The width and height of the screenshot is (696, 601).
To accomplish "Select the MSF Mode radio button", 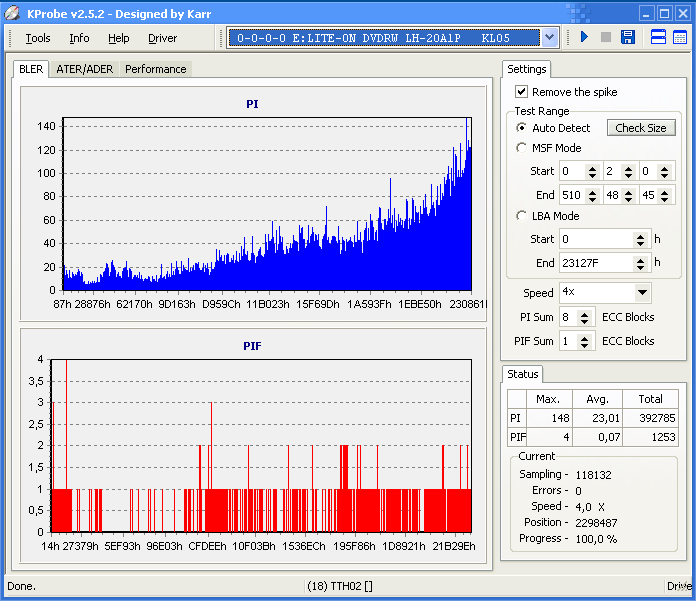I will click(521, 148).
